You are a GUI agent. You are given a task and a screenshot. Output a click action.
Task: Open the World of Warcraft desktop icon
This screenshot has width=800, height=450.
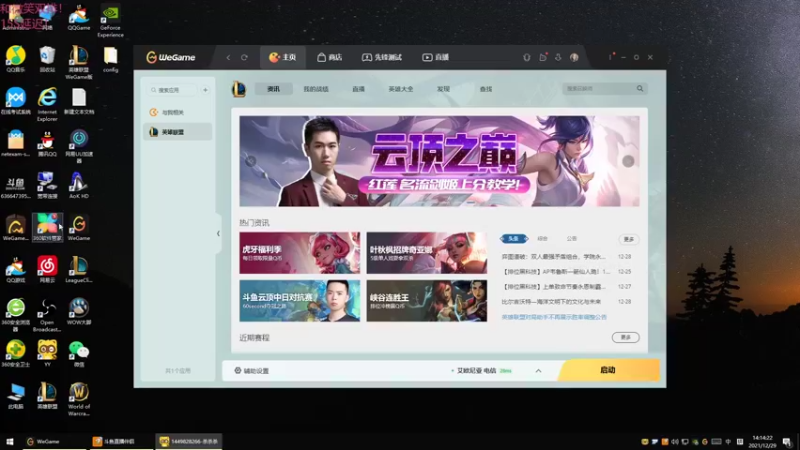pyautogui.click(x=79, y=399)
